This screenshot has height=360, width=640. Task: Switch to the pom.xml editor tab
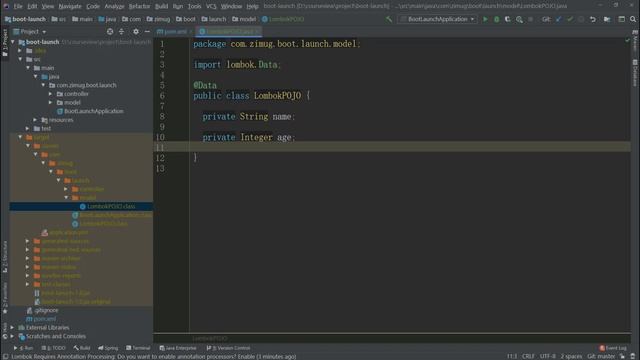[175, 31]
